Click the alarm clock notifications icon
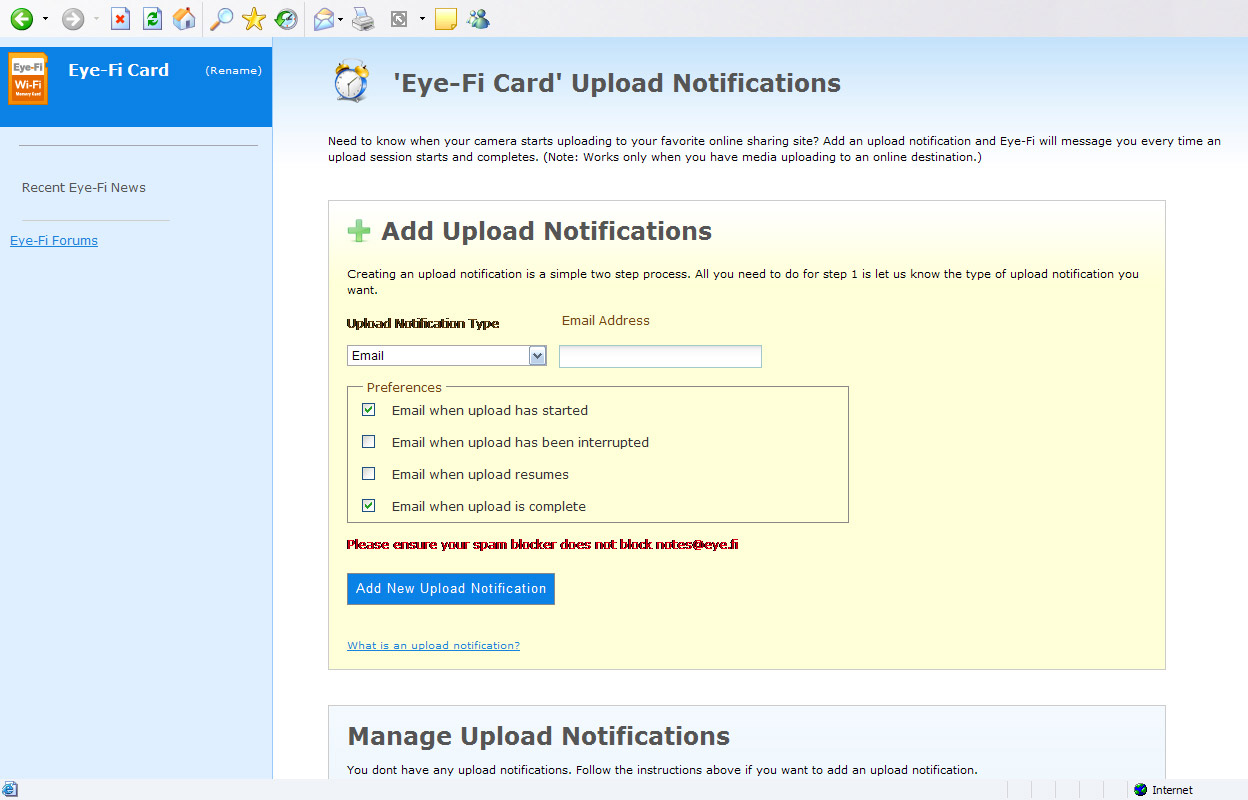This screenshot has height=800, width=1248. (x=351, y=82)
